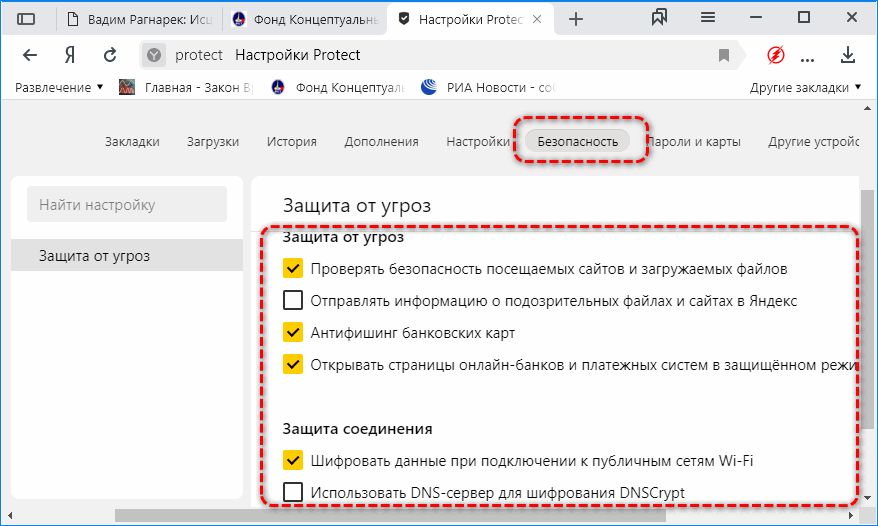Open РИА Новости bookmark

click(488, 87)
